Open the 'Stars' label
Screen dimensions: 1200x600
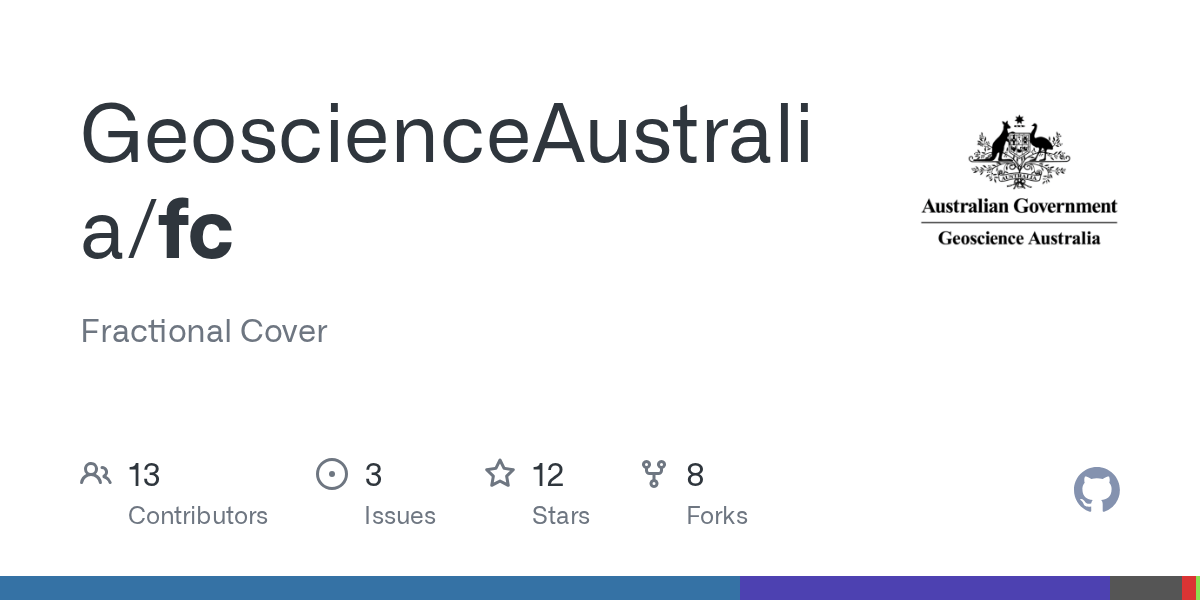[561, 516]
